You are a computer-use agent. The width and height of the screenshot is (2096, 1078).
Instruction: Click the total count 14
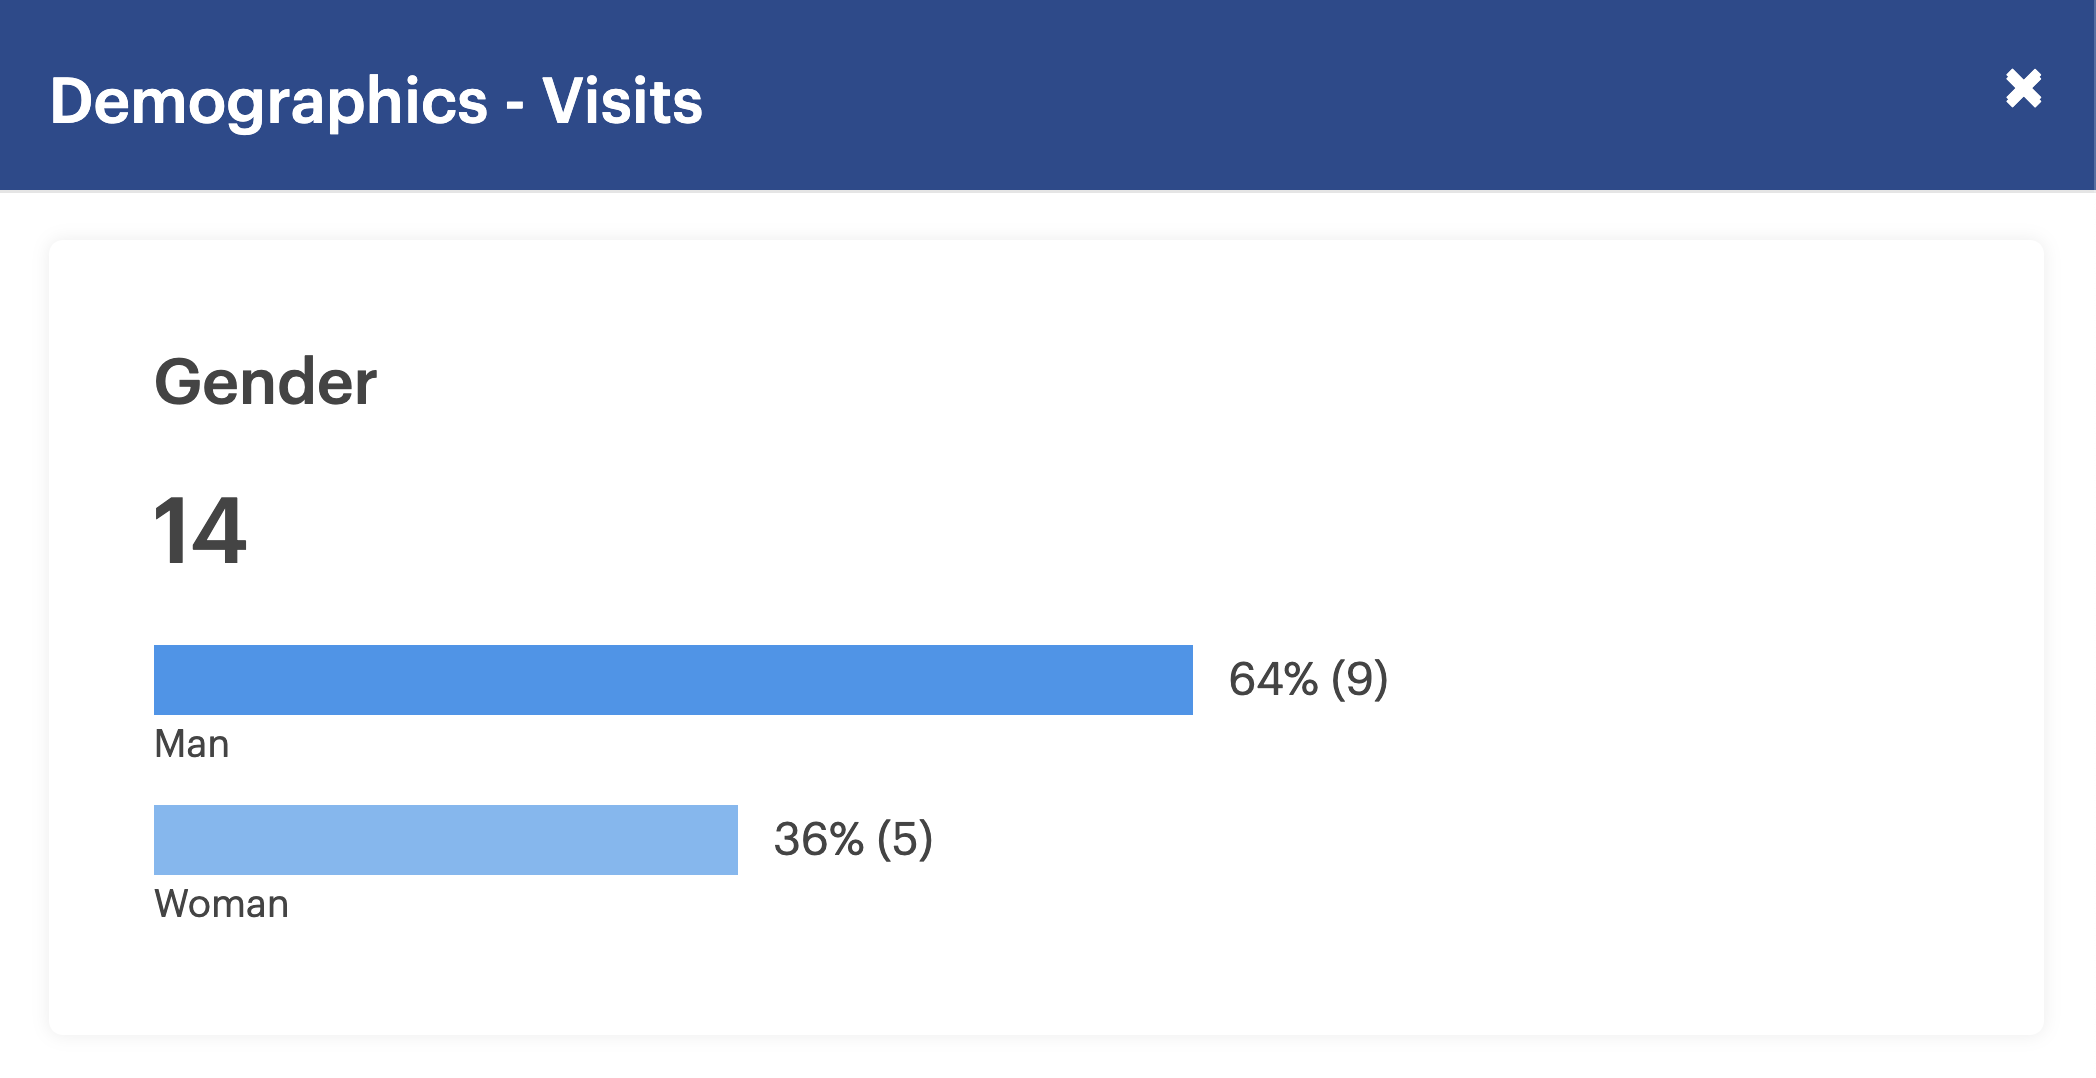[x=200, y=530]
